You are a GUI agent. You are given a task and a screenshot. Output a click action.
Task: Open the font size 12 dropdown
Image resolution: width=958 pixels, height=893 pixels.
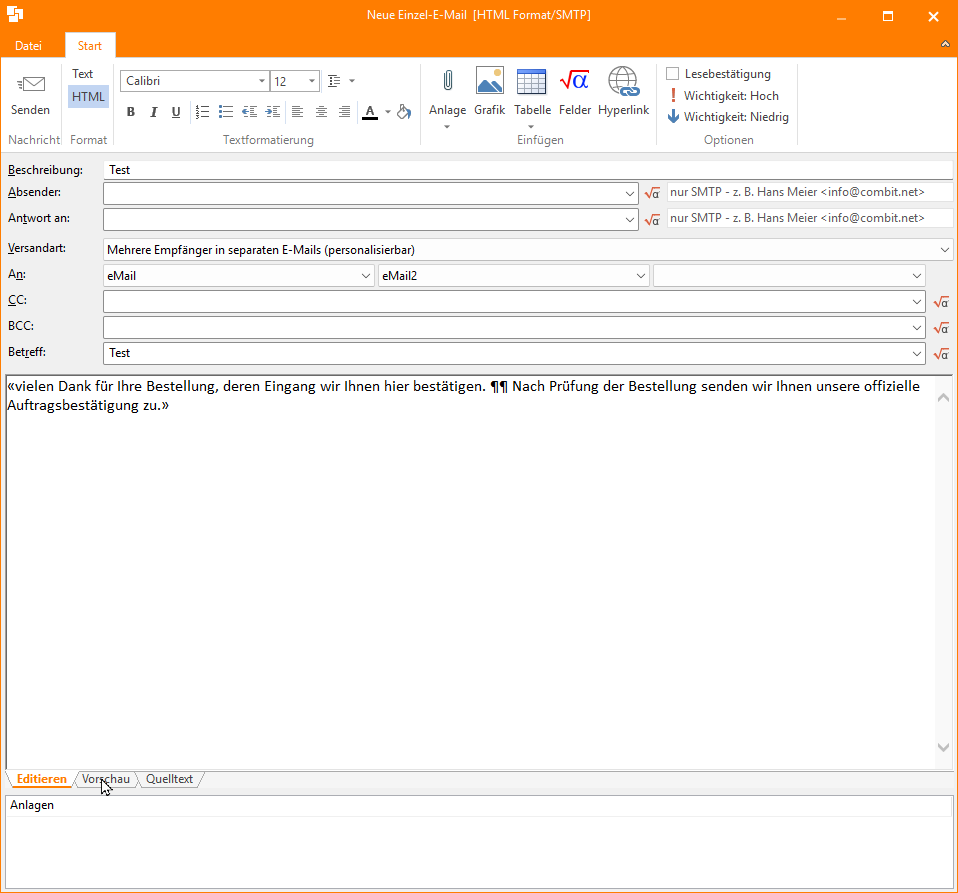[312, 81]
